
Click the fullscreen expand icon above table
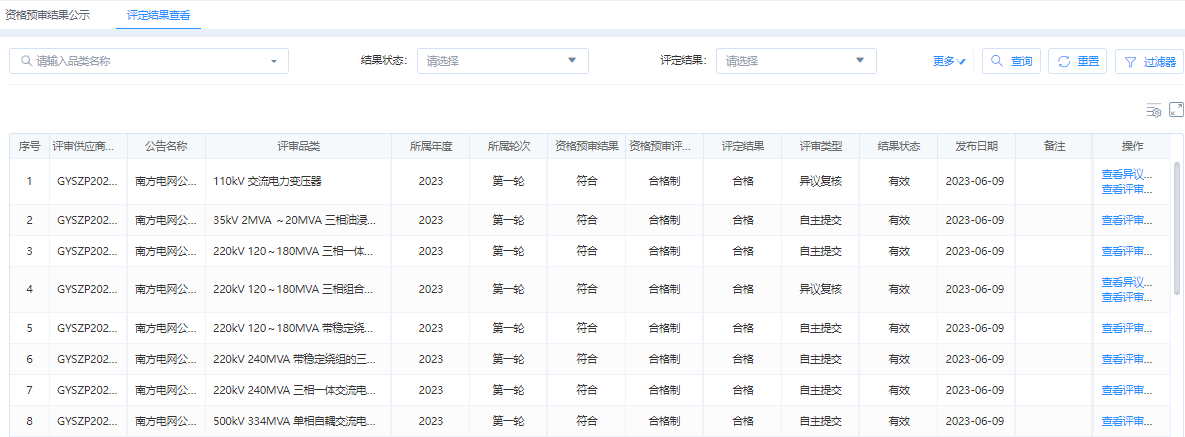1176,109
